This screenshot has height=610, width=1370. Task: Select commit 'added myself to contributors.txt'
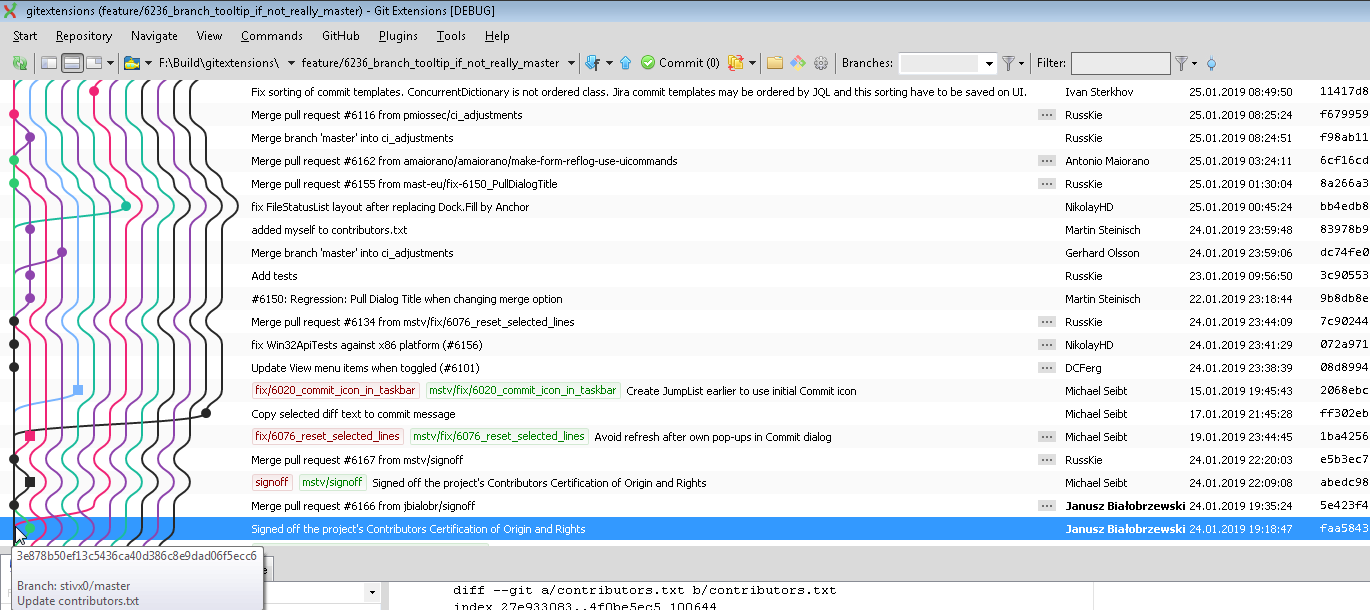click(329, 230)
